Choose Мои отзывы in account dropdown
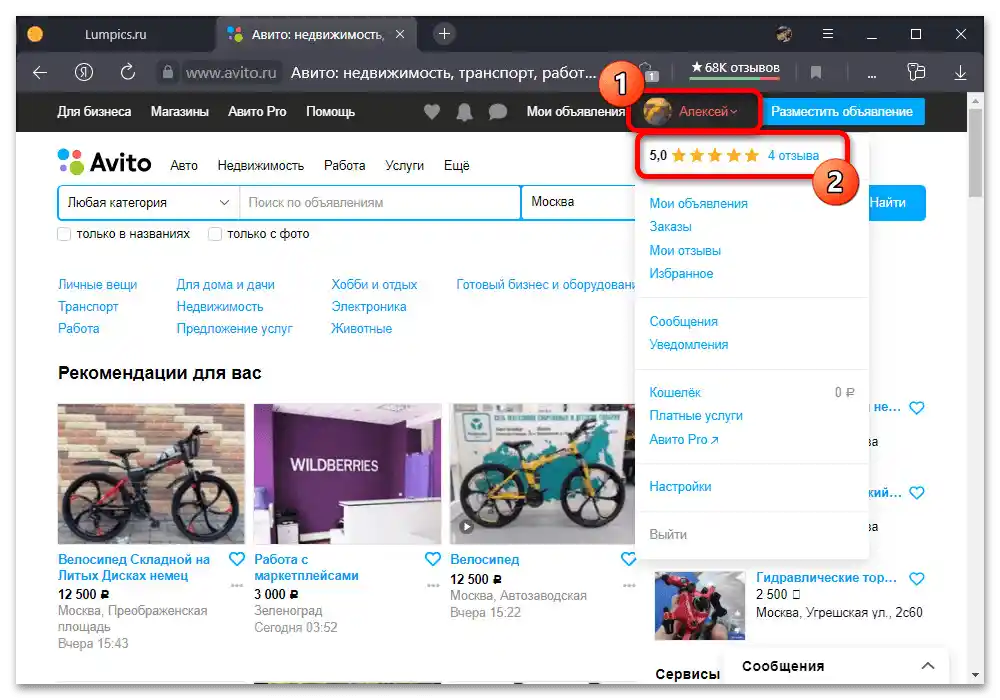The width and height of the screenshot is (1000, 700). (685, 251)
